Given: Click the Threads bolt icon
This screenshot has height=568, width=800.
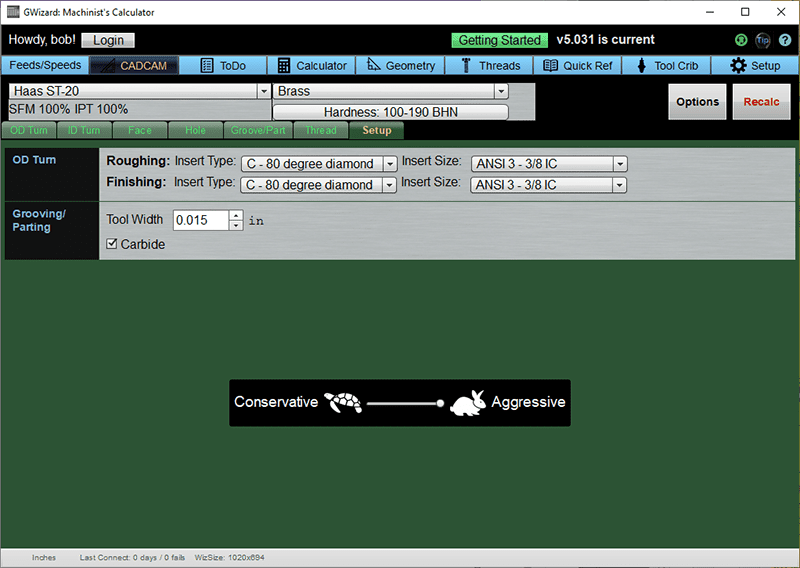Looking at the screenshot, I should click(x=466, y=65).
